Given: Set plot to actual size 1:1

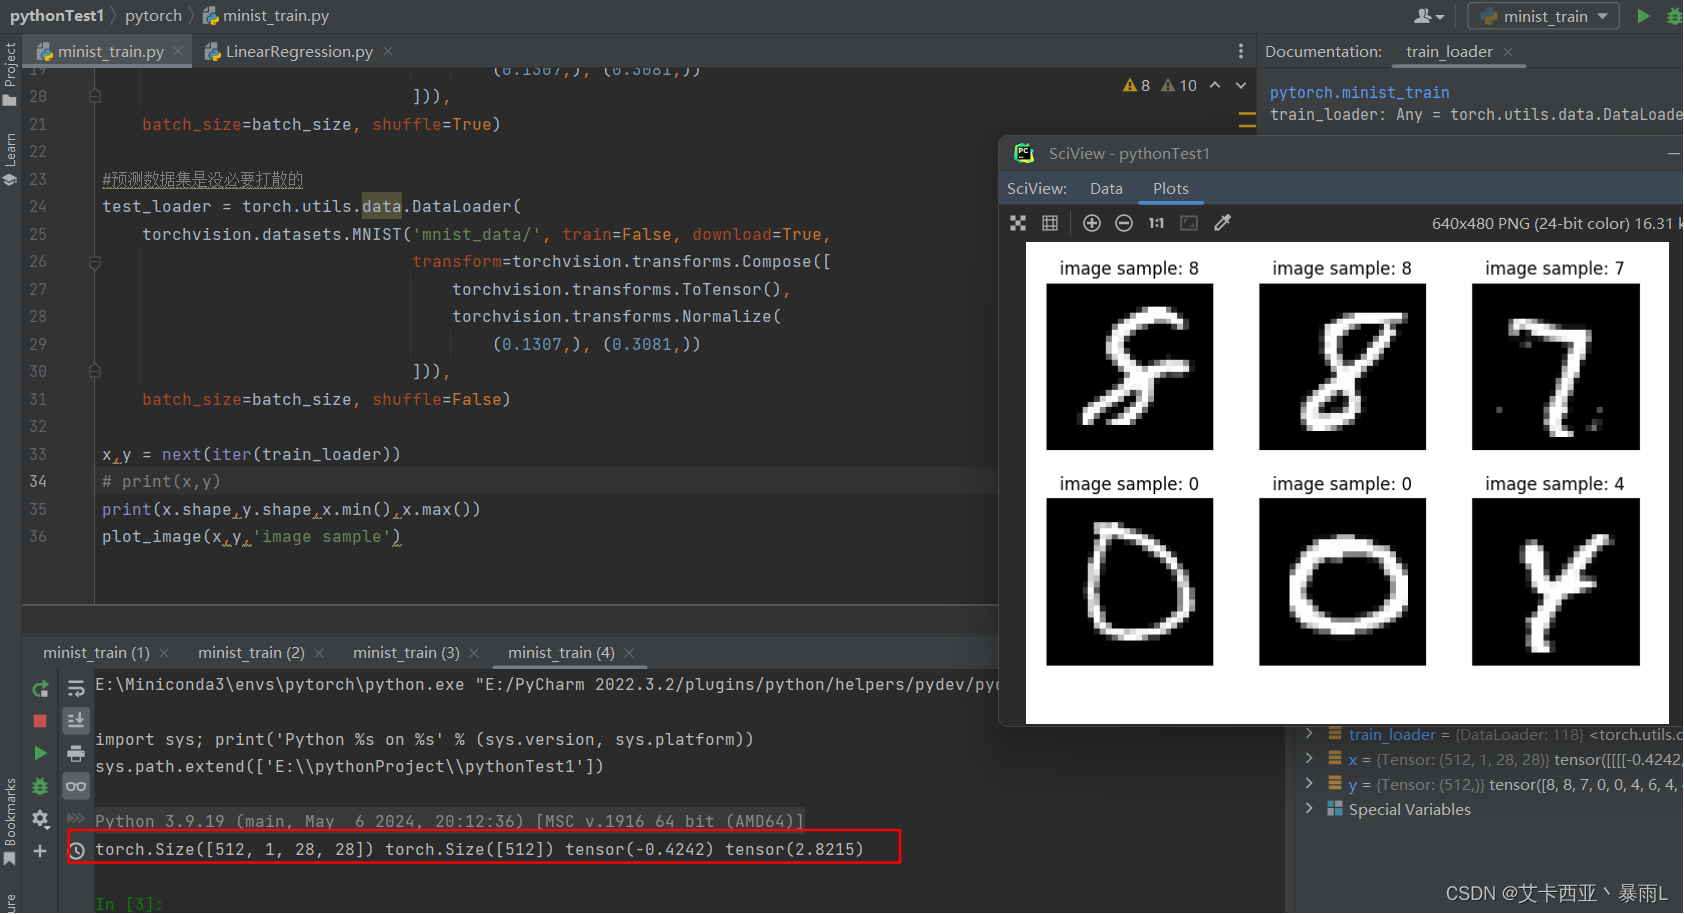Looking at the screenshot, I should tap(1156, 223).
